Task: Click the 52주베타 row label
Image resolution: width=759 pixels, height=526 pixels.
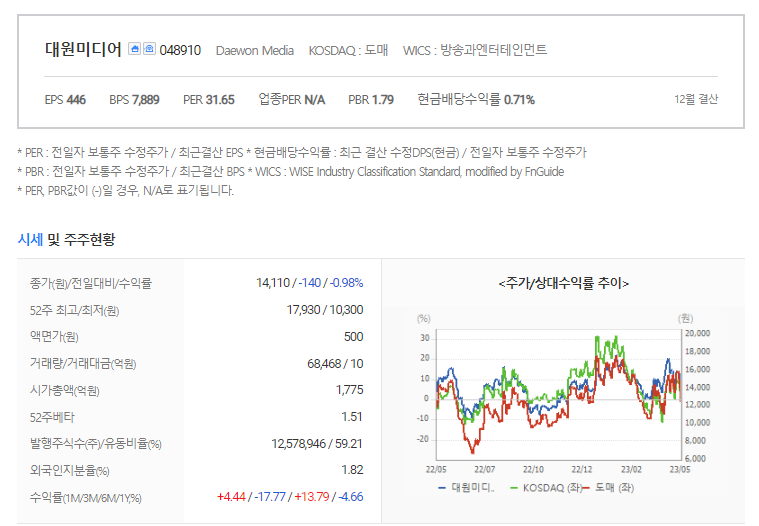Action: tap(52, 417)
